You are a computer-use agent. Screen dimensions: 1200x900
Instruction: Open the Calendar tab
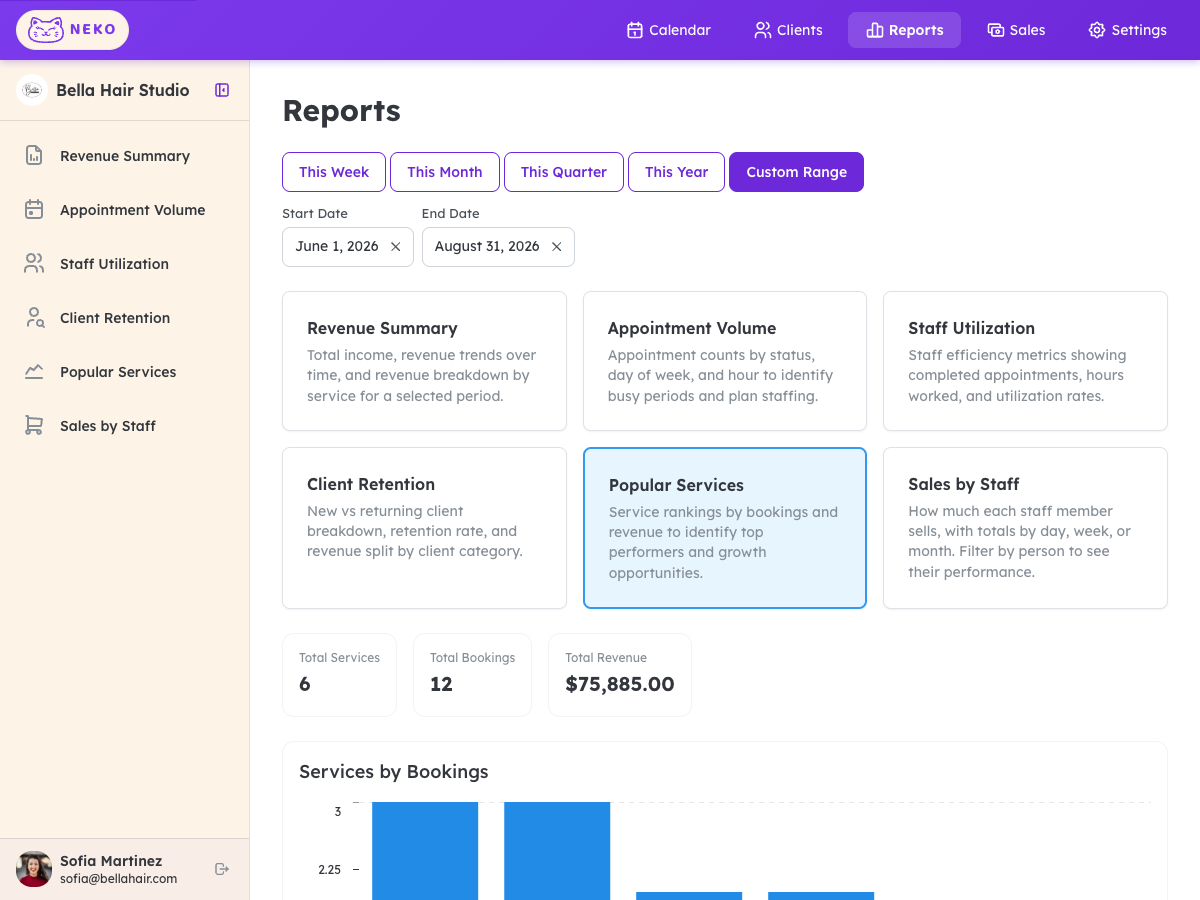pyautogui.click(x=668, y=30)
